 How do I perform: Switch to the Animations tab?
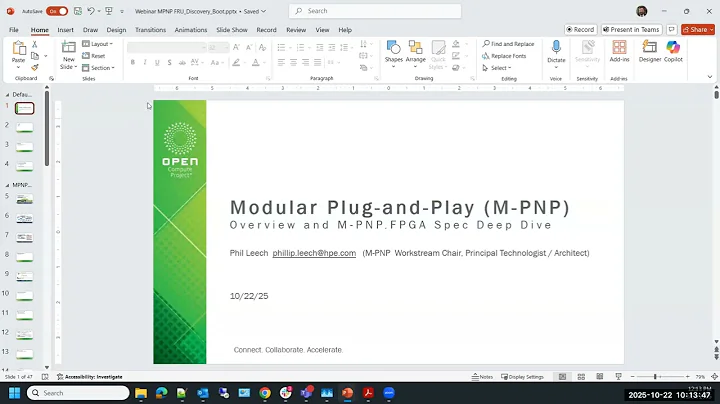191,30
